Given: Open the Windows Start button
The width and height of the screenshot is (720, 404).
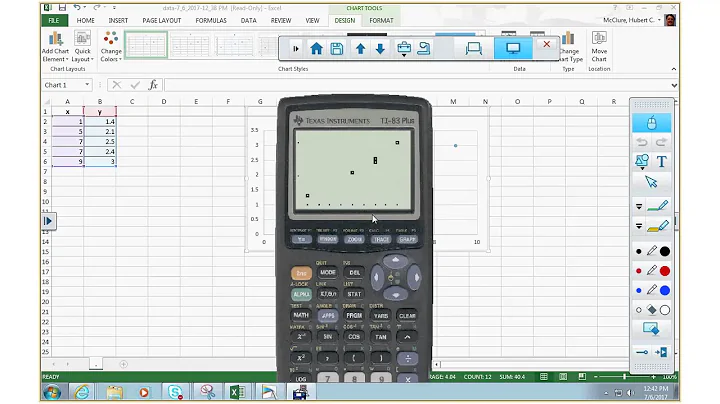Looking at the screenshot, I should pyautogui.click(x=52, y=393).
